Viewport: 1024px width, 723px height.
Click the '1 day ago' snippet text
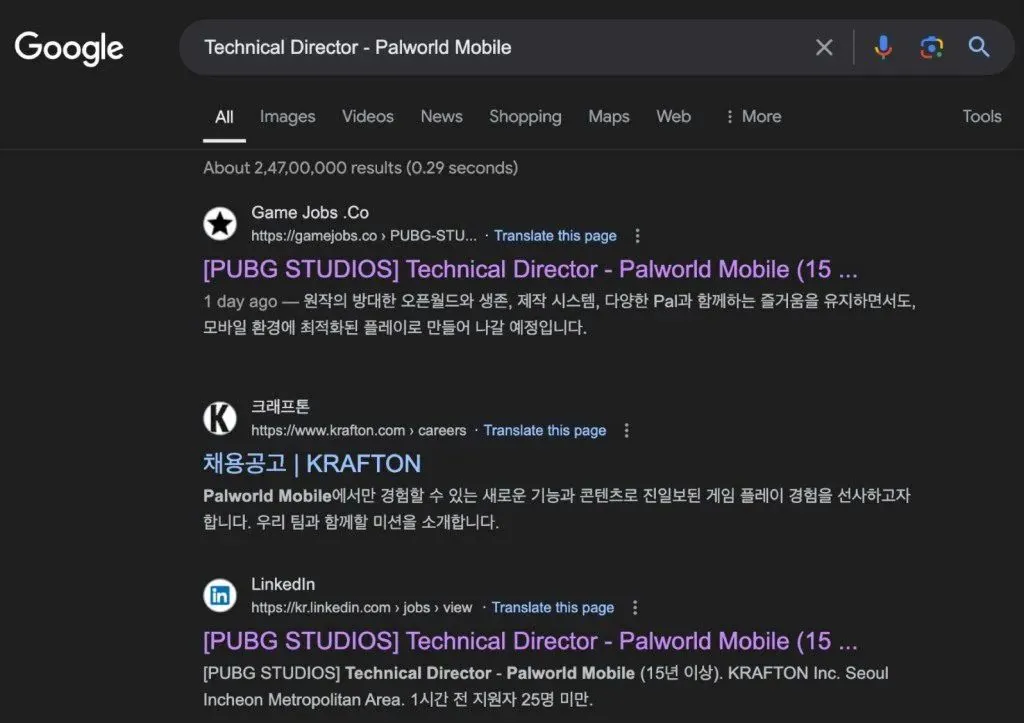240,302
